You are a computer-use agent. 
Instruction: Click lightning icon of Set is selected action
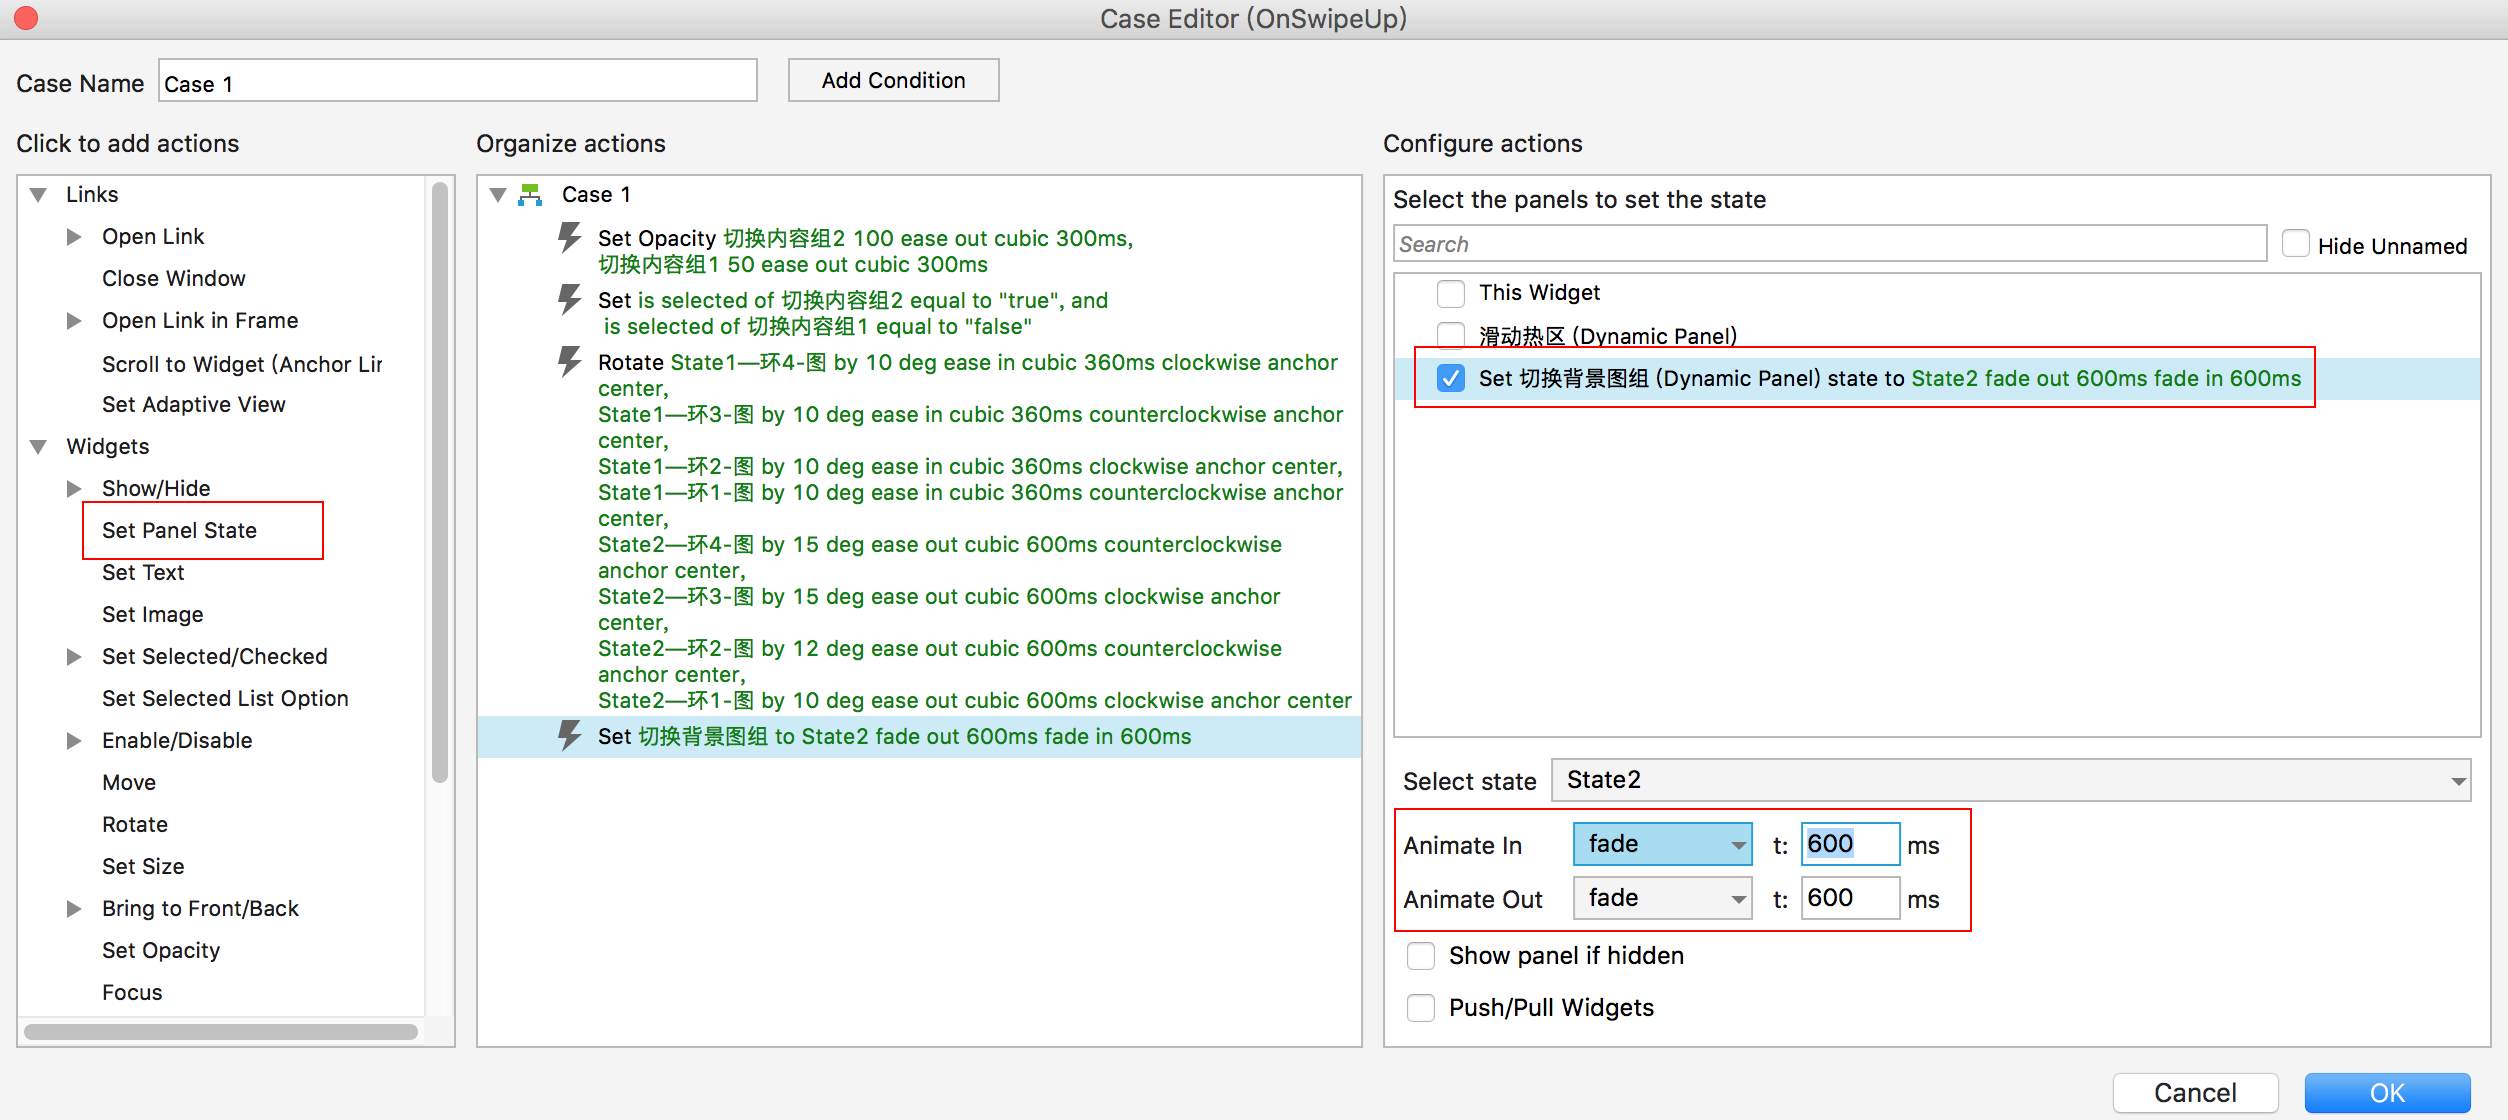(x=569, y=300)
